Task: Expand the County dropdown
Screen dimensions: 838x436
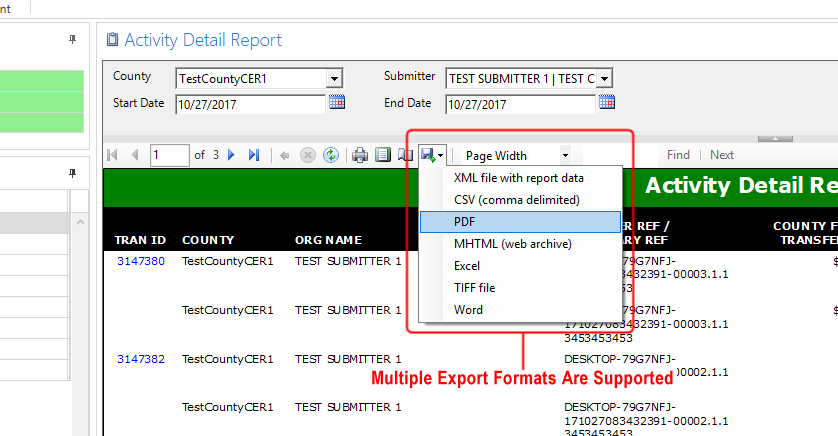Action: pos(334,78)
